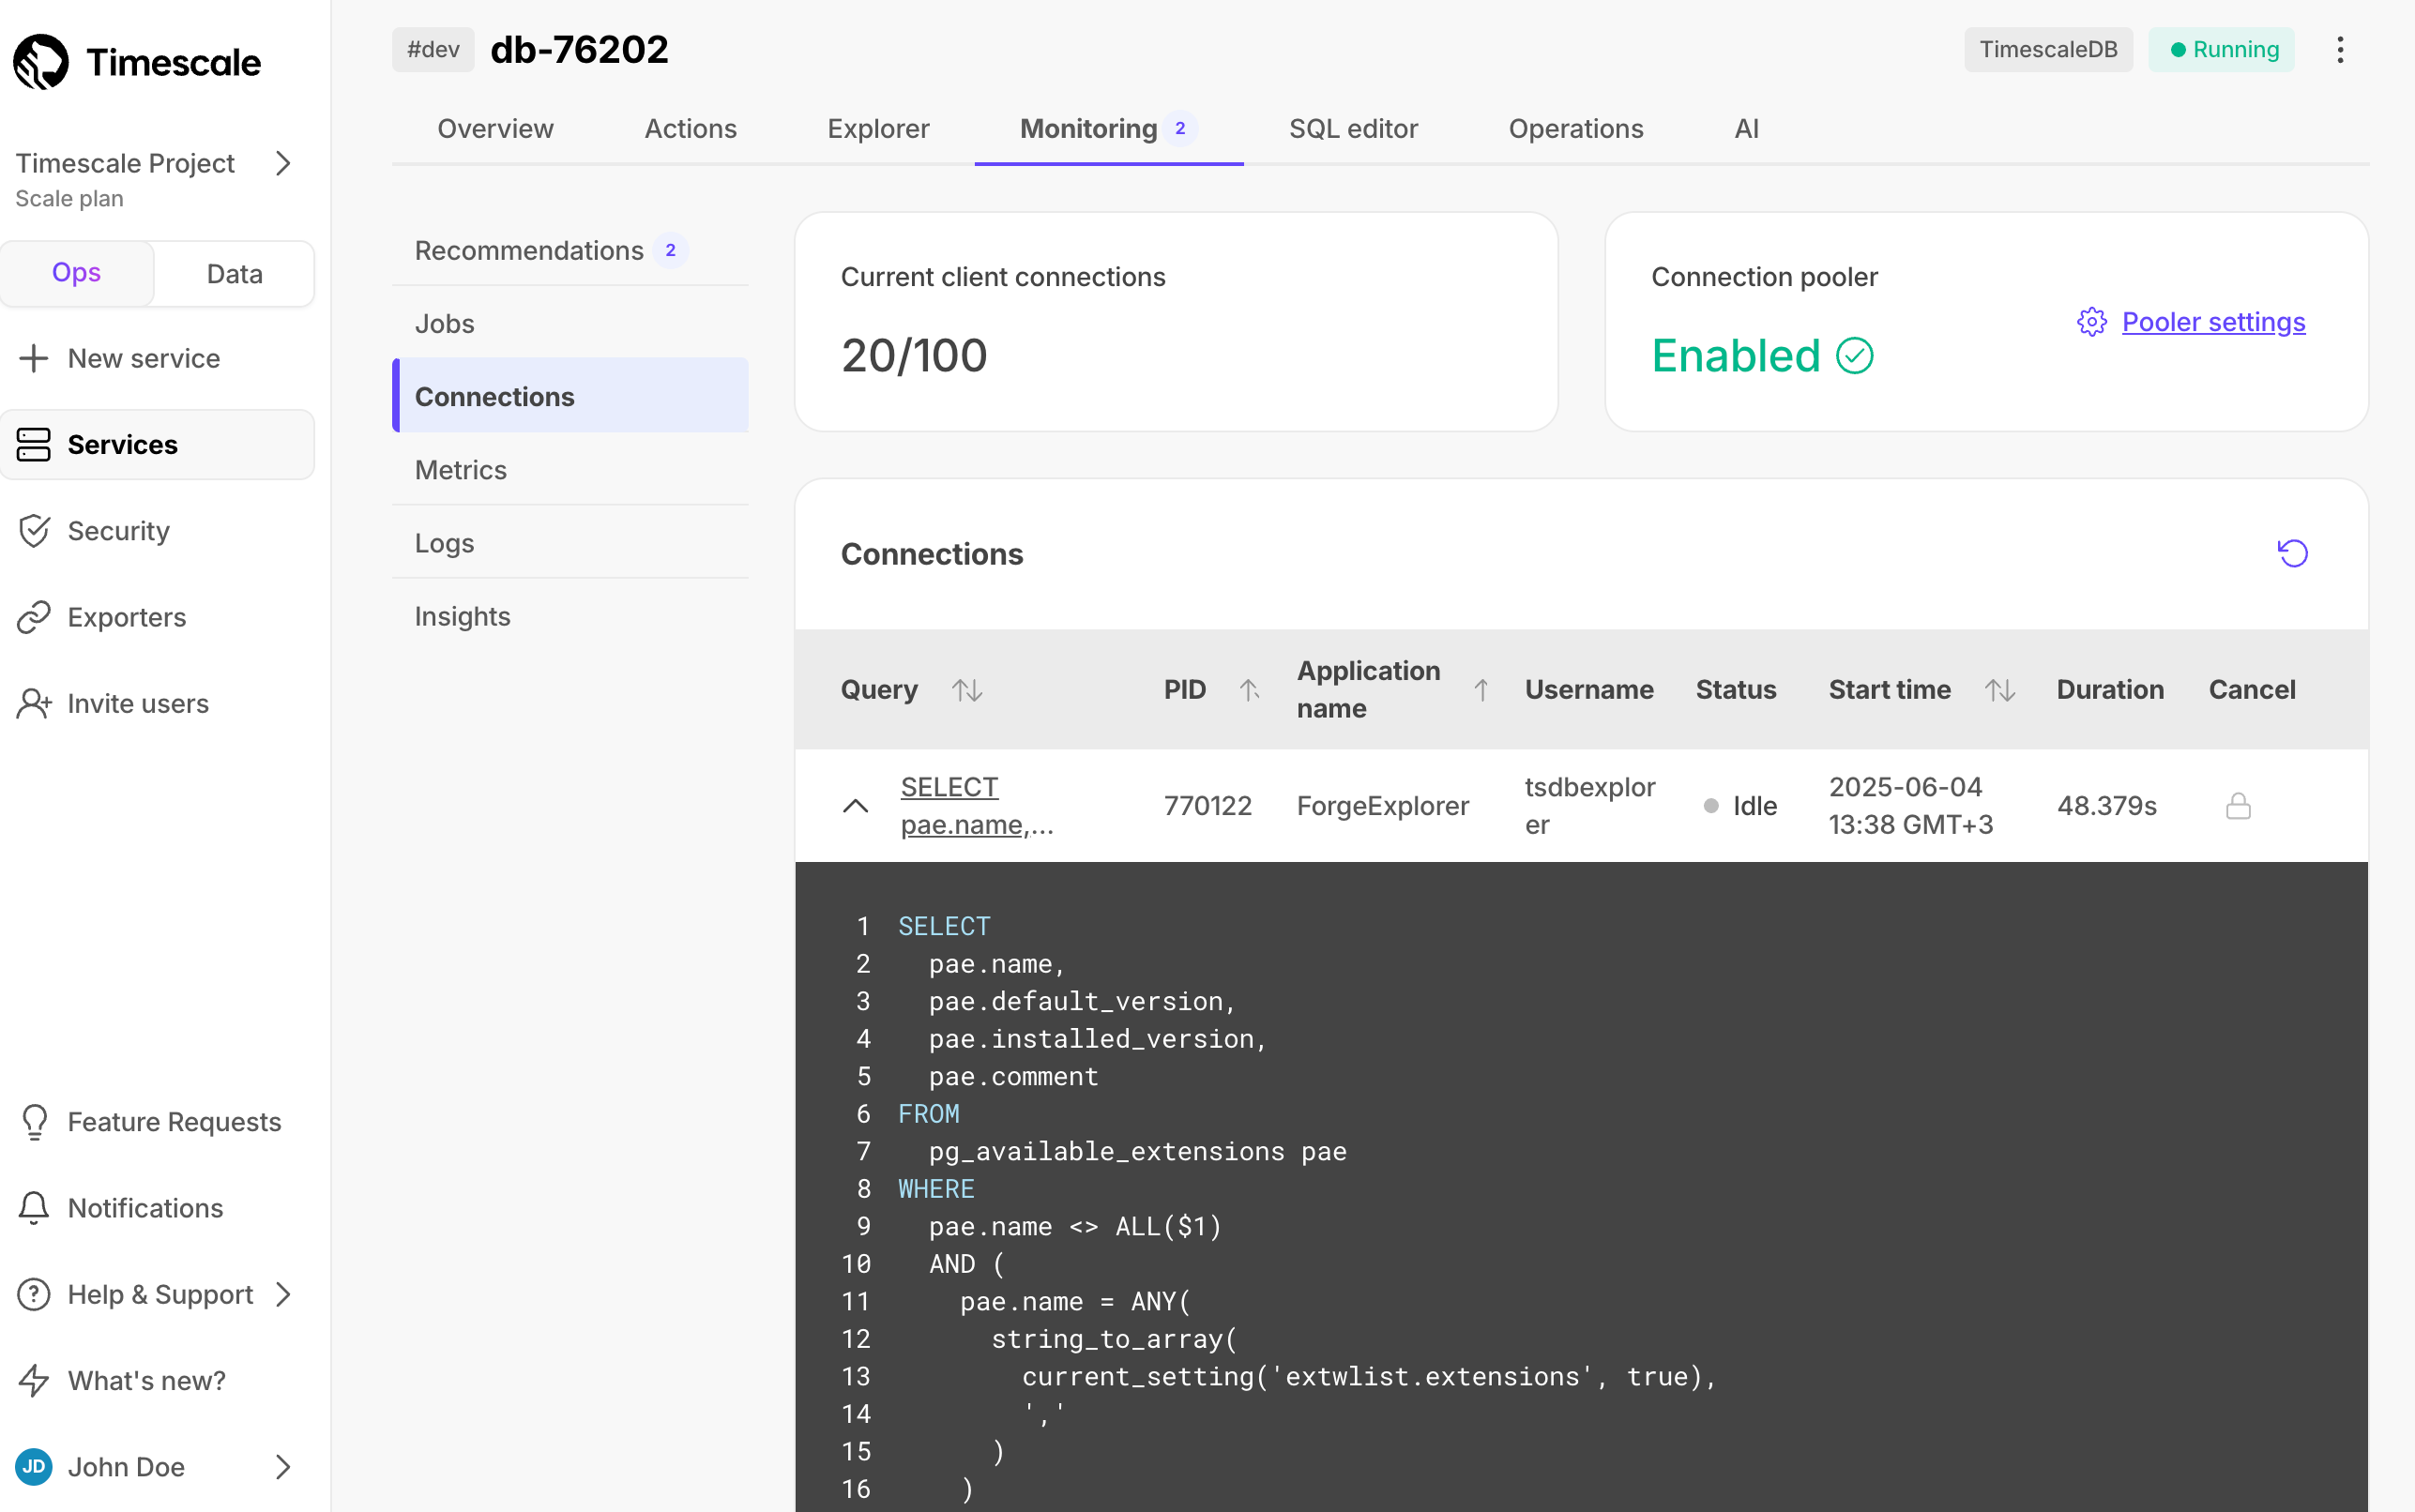Click the refresh connections icon

(x=2291, y=553)
